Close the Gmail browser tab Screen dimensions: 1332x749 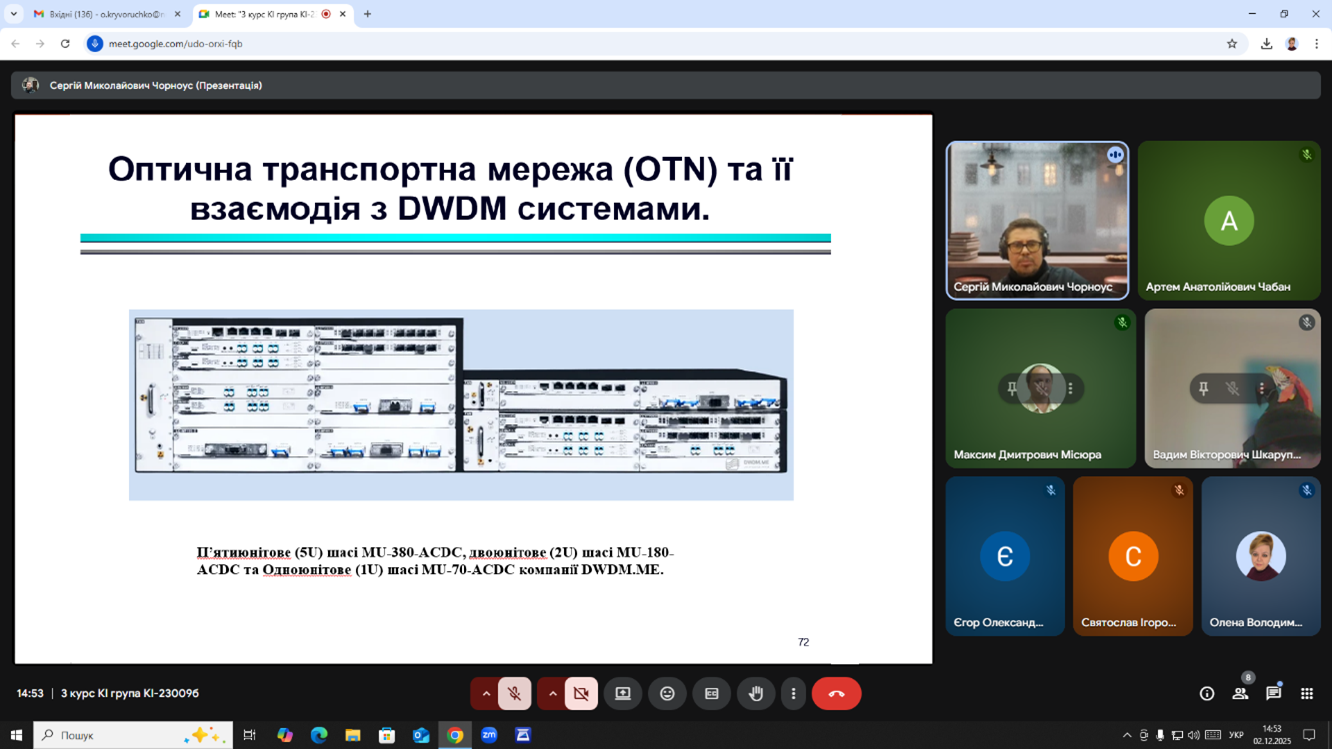pyautogui.click(x=178, y=14)
